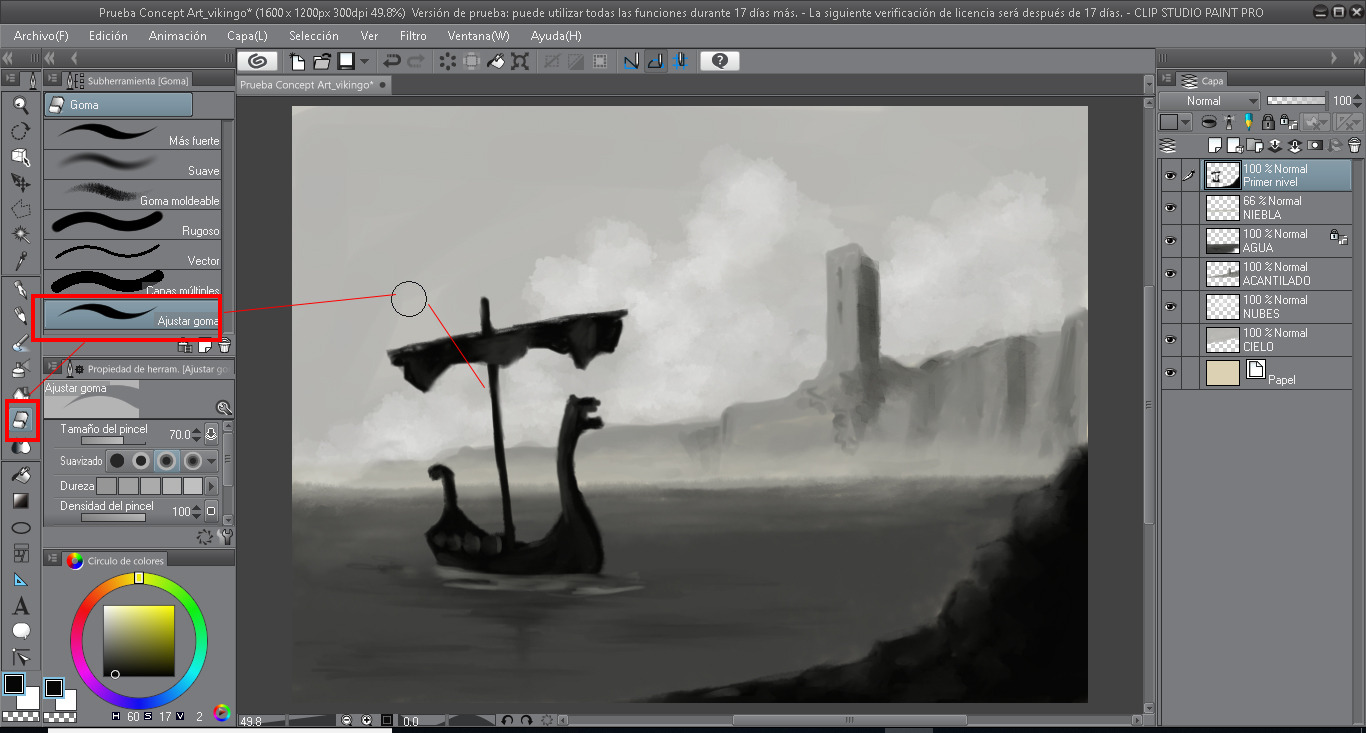
Task: Select the Airbrush tool
Action: tap(20, 369)
